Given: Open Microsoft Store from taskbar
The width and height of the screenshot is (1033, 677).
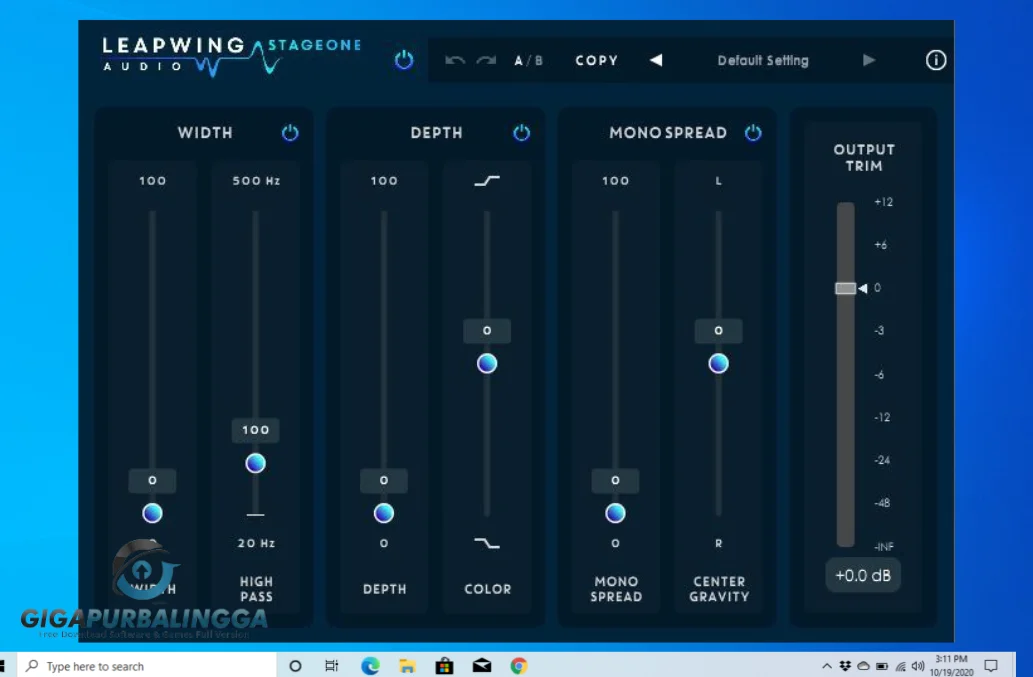Looking at the screenshot, I should [x=445, y=666].
